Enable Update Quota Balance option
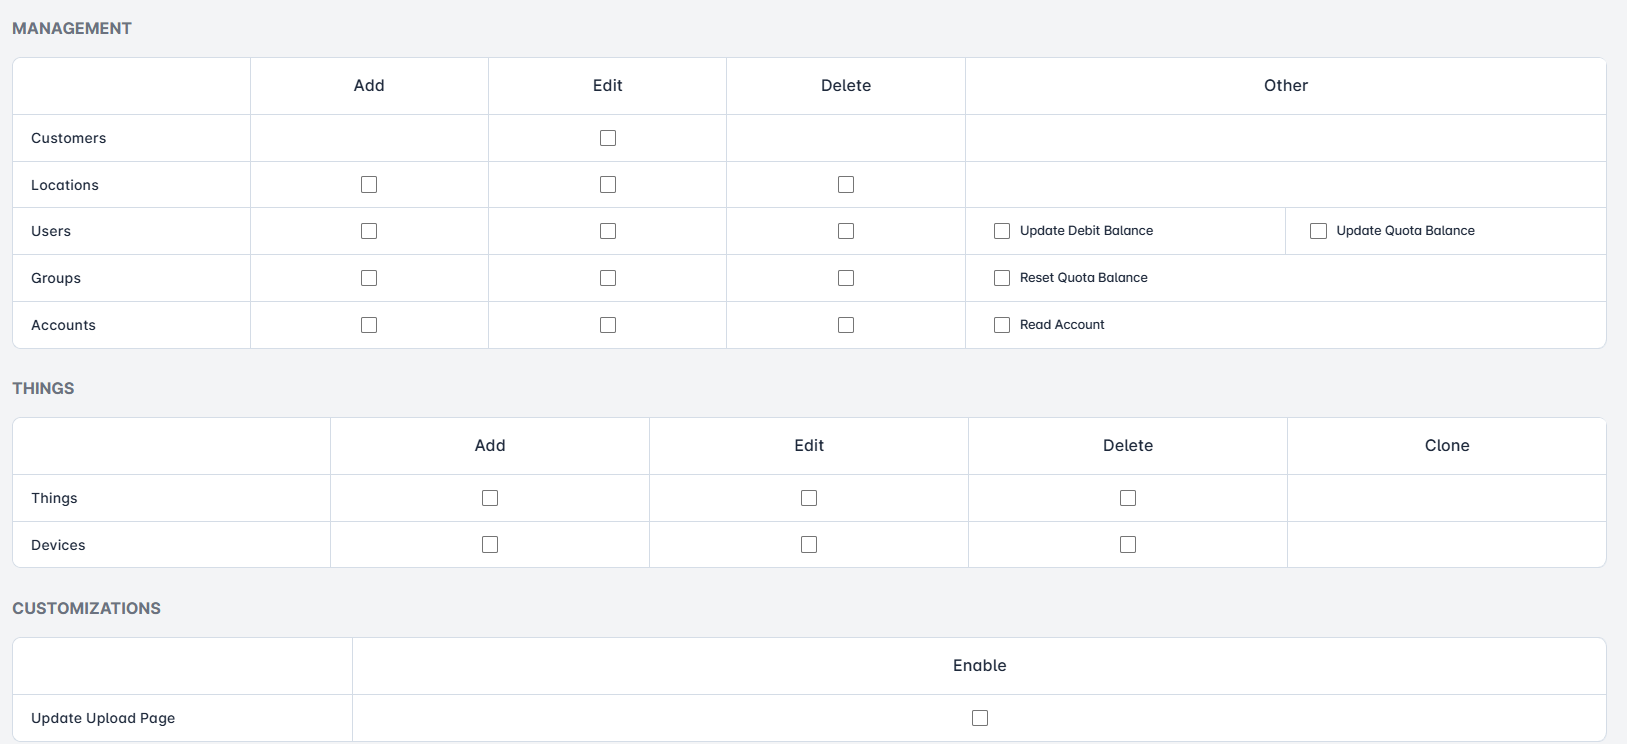This screenshot has height=744, width=1627. pyautogui.click(x=1318, y=231)
